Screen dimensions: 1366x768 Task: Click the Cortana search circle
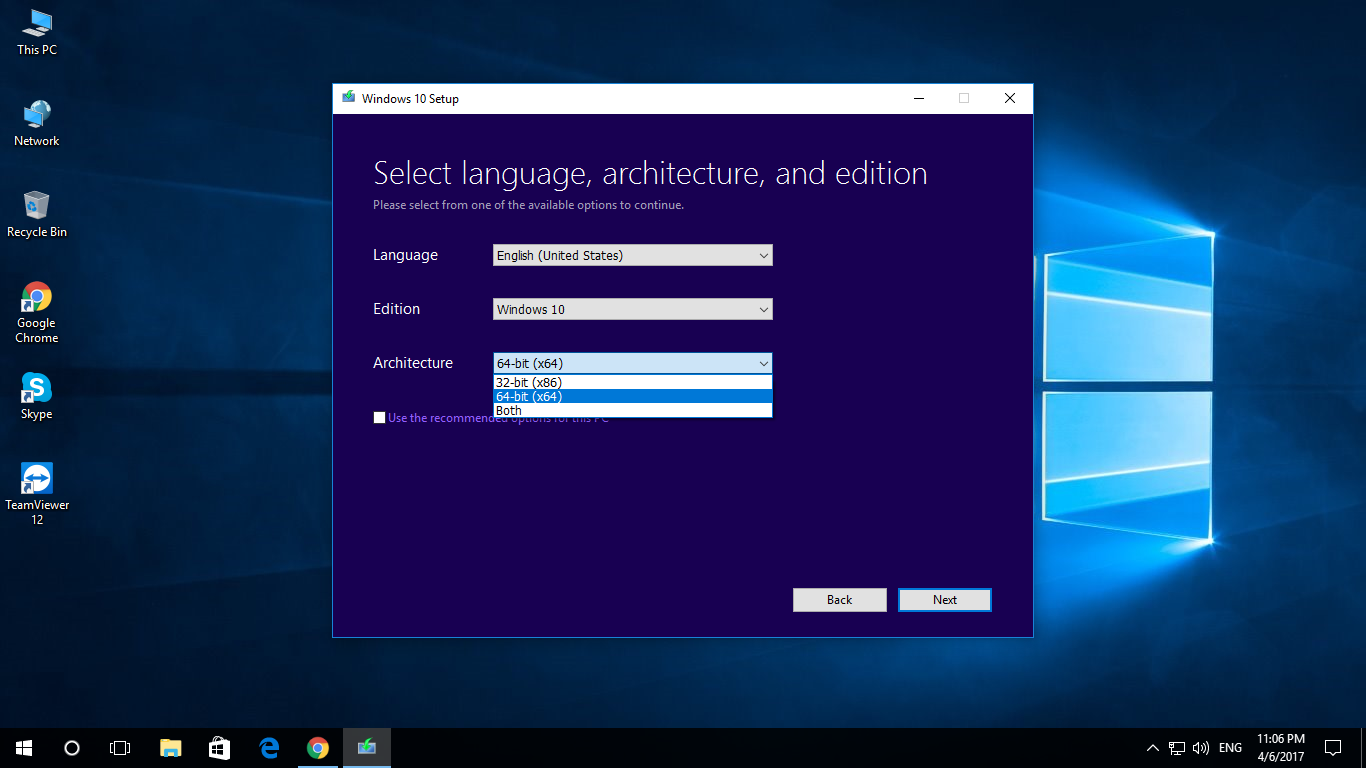pyautogui.click(x=72, y=748)
